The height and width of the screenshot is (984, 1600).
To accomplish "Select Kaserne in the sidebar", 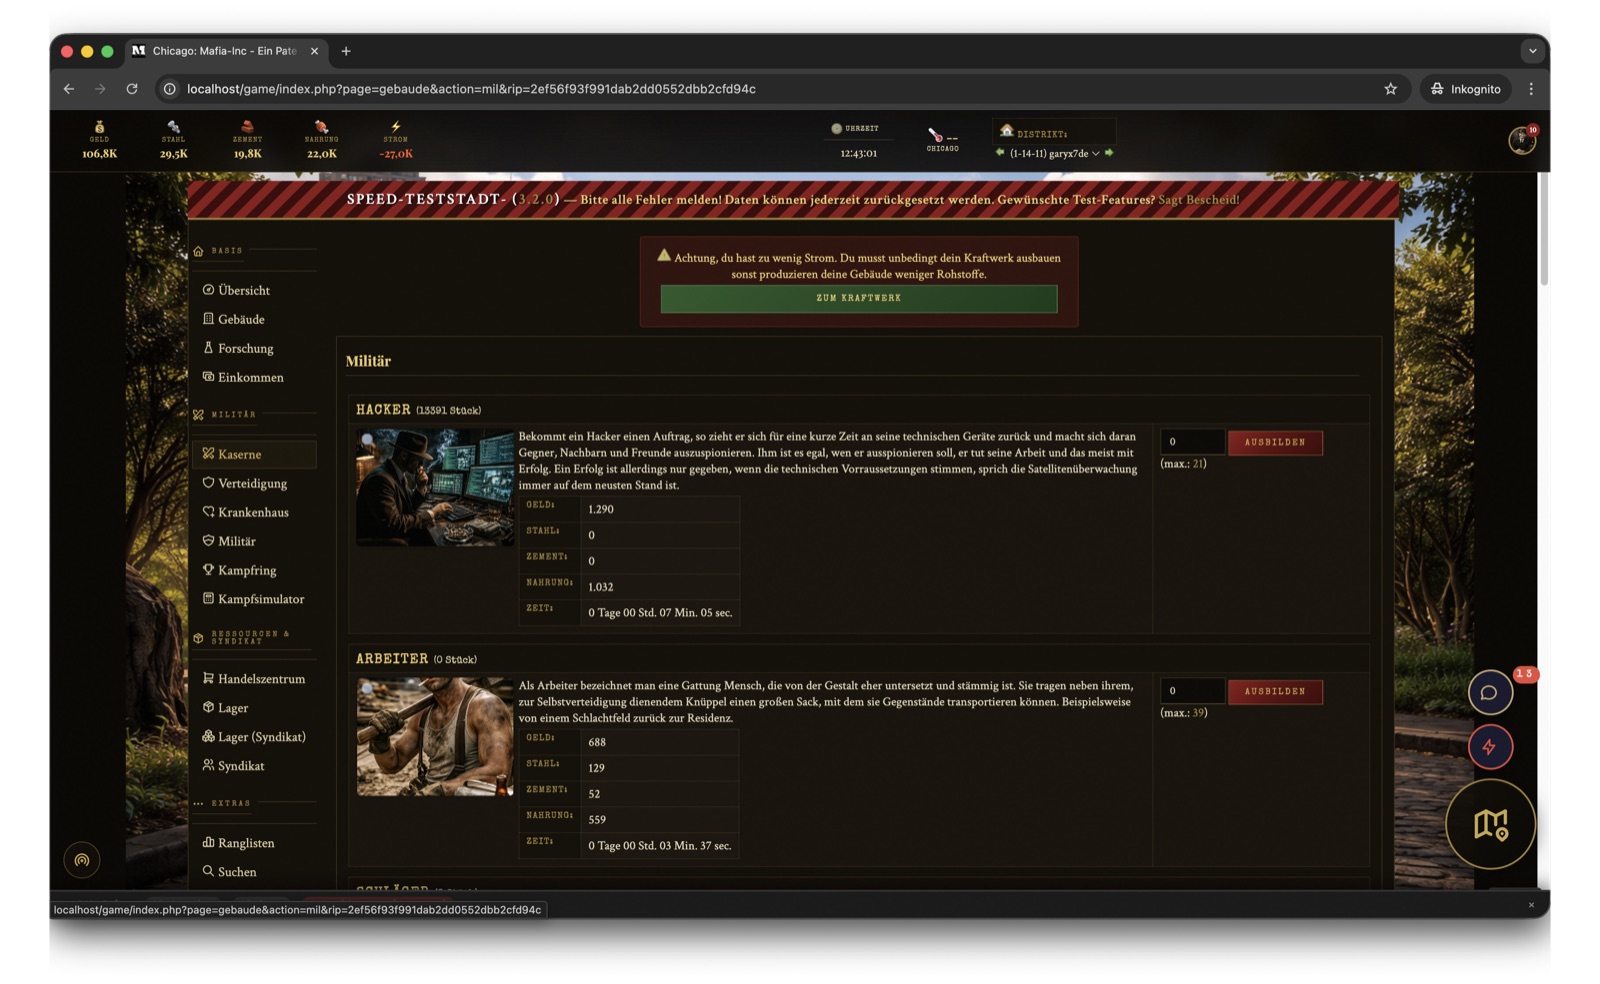I will point(254,454).
